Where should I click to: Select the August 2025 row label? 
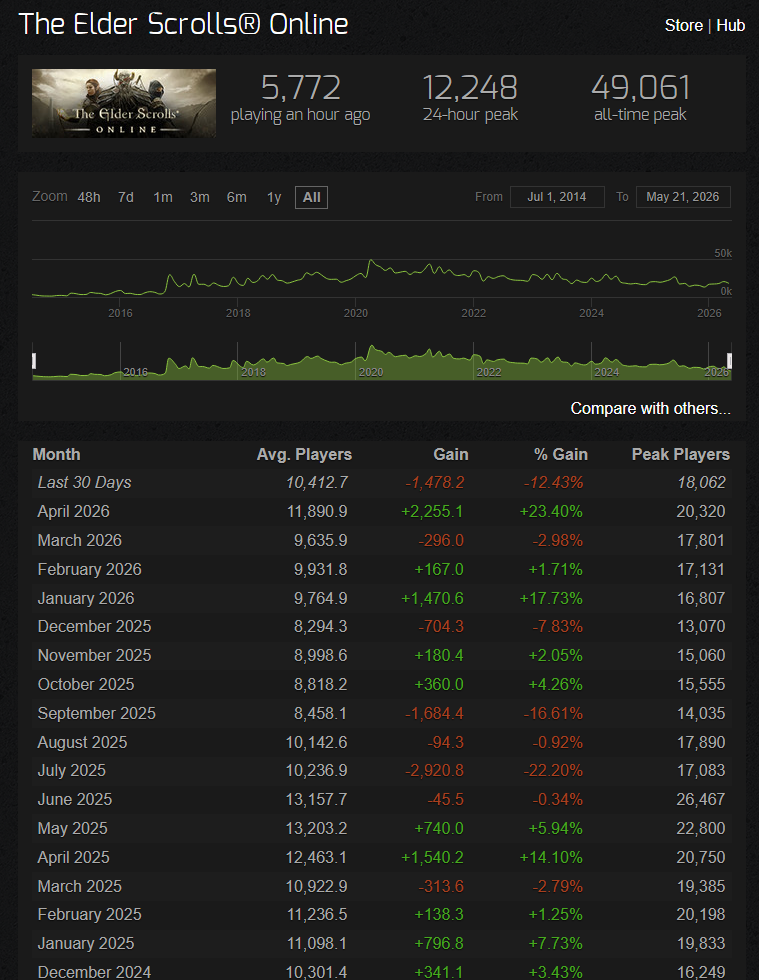click(82, 742)
